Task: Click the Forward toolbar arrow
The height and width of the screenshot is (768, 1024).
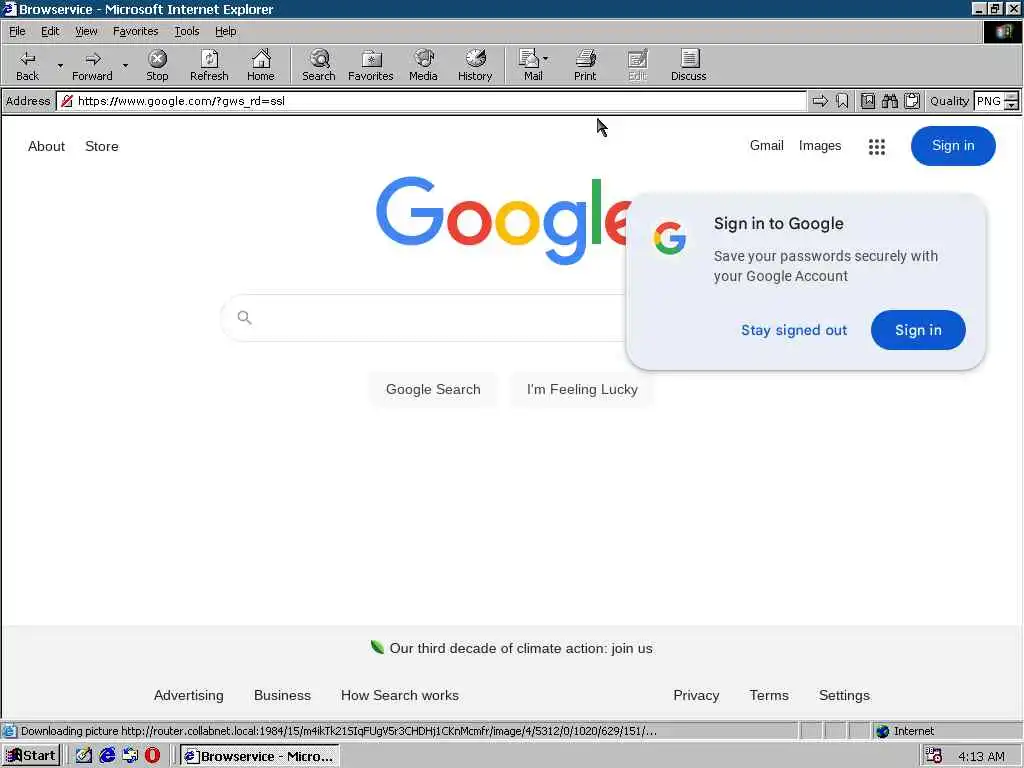Action: [92, 65]
